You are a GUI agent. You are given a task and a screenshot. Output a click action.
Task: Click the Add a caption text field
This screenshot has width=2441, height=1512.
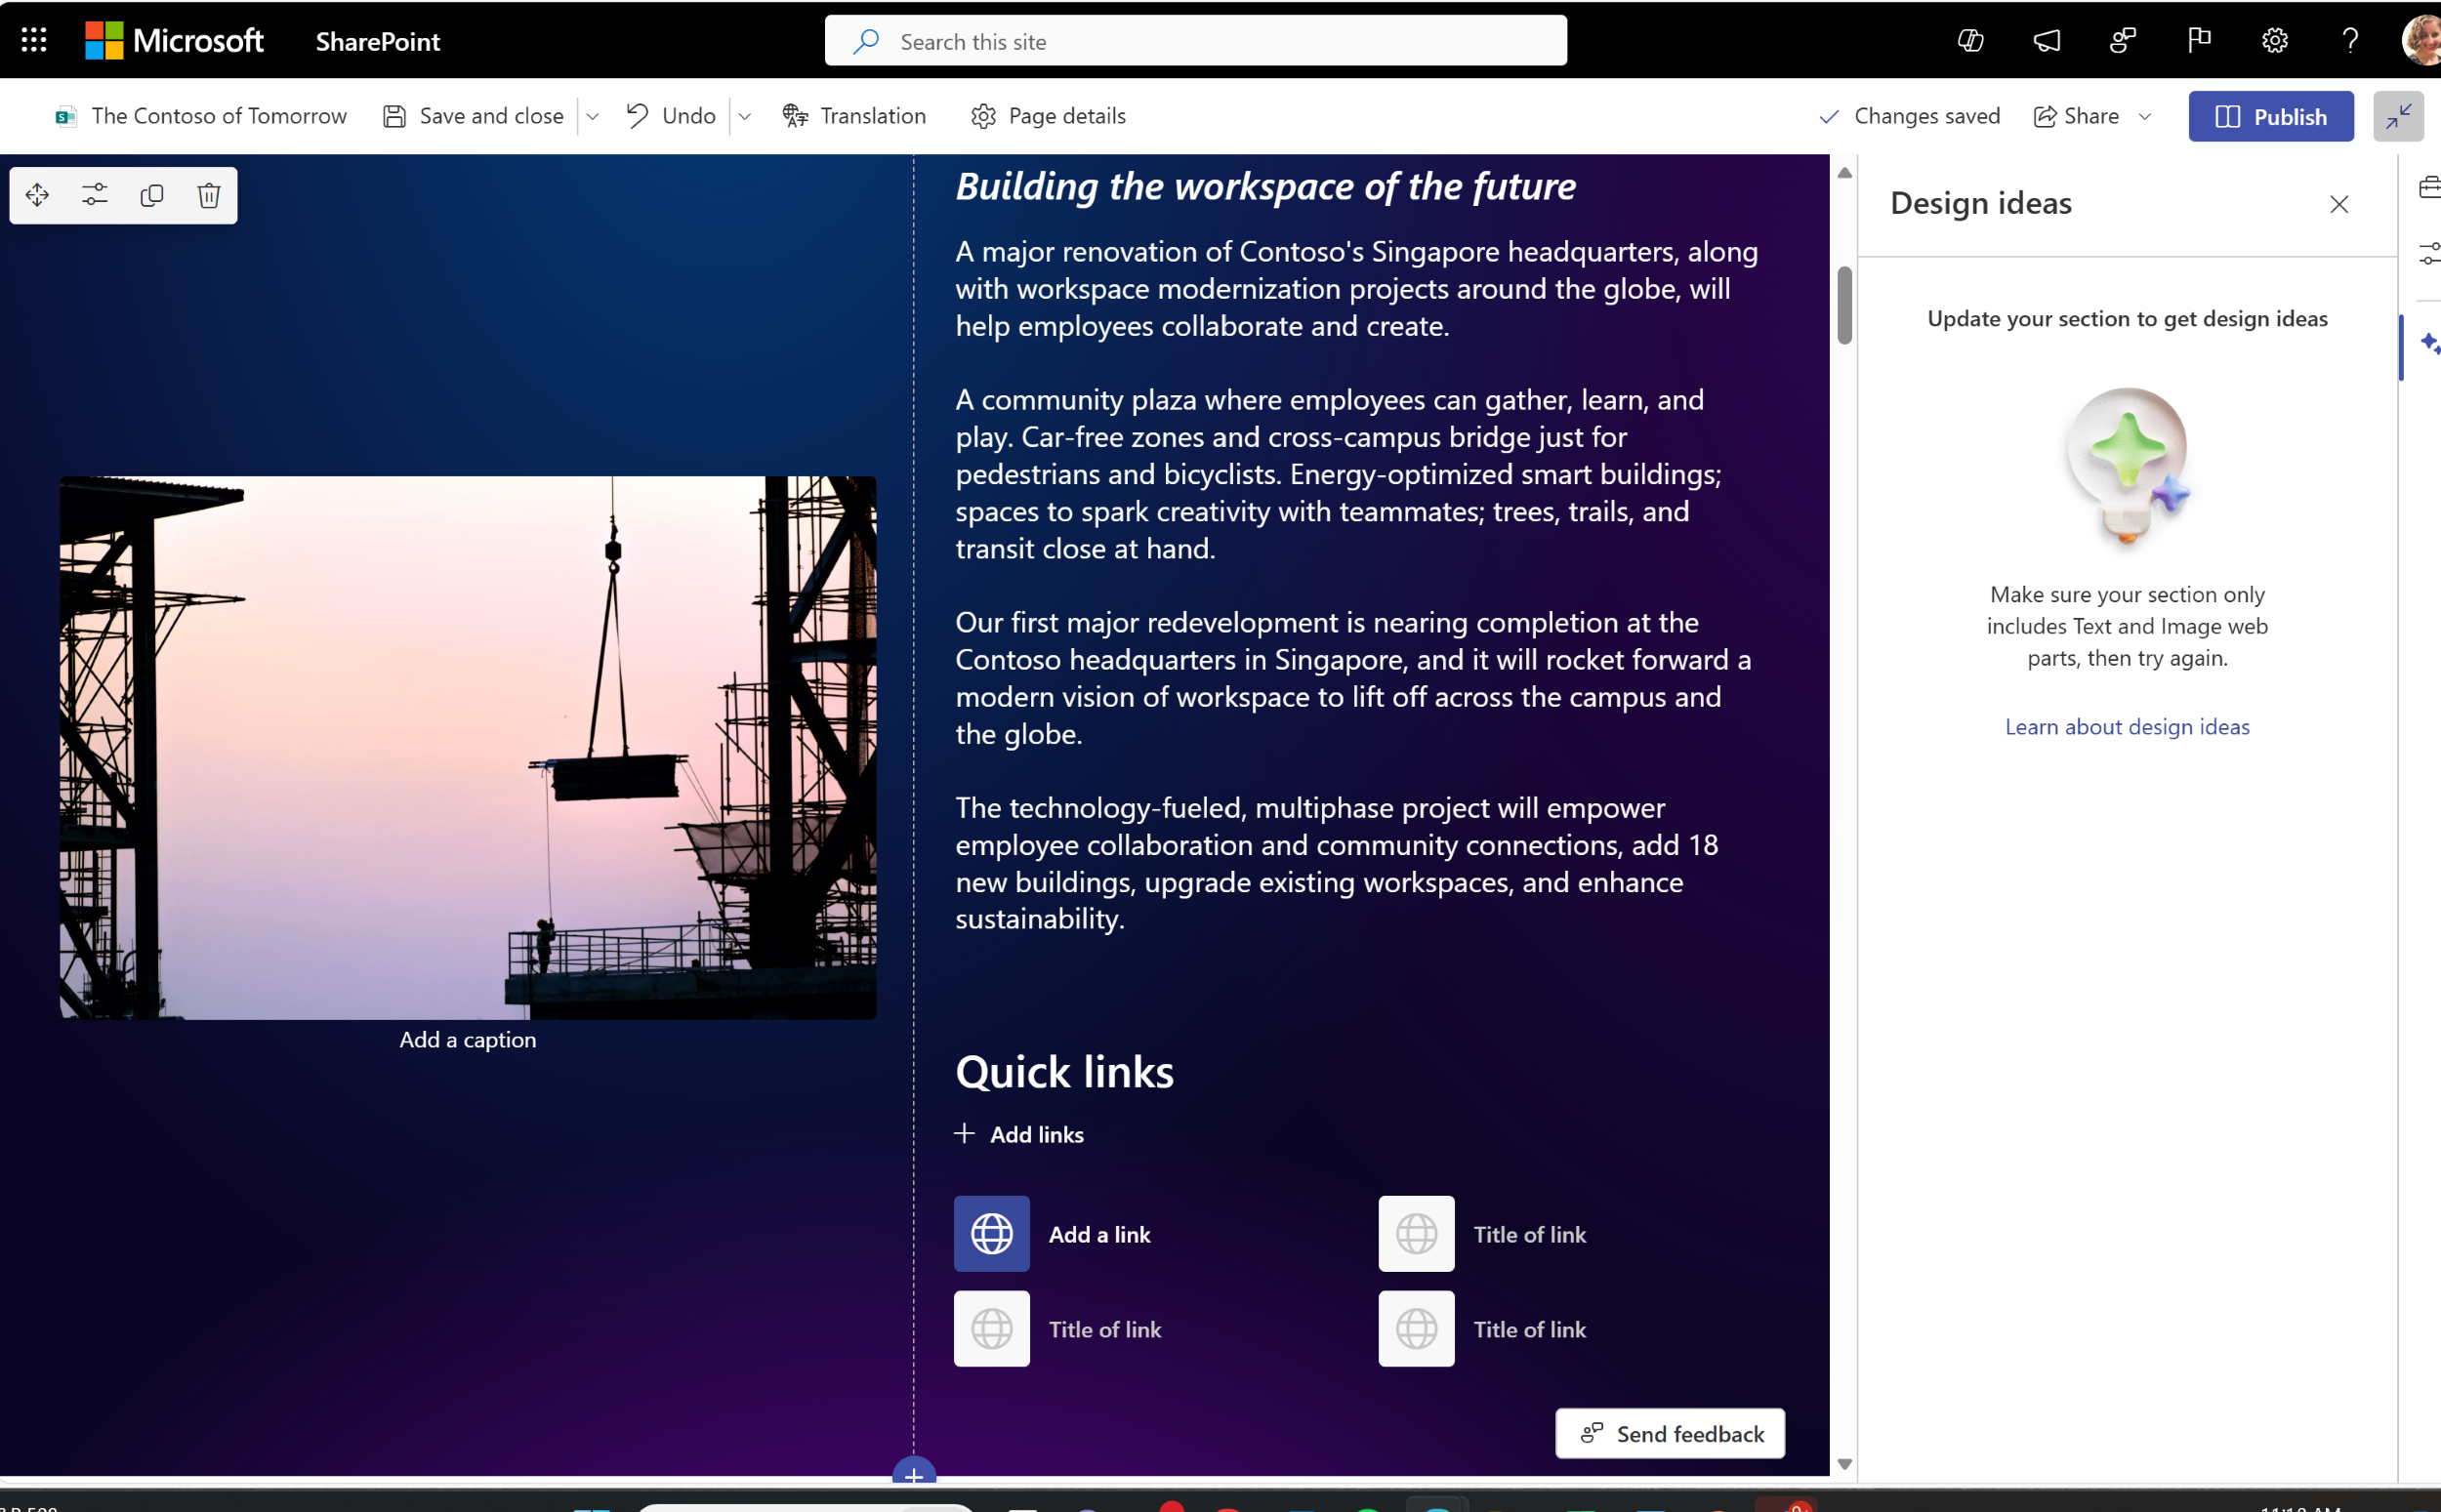click(x=468, y=1040)
